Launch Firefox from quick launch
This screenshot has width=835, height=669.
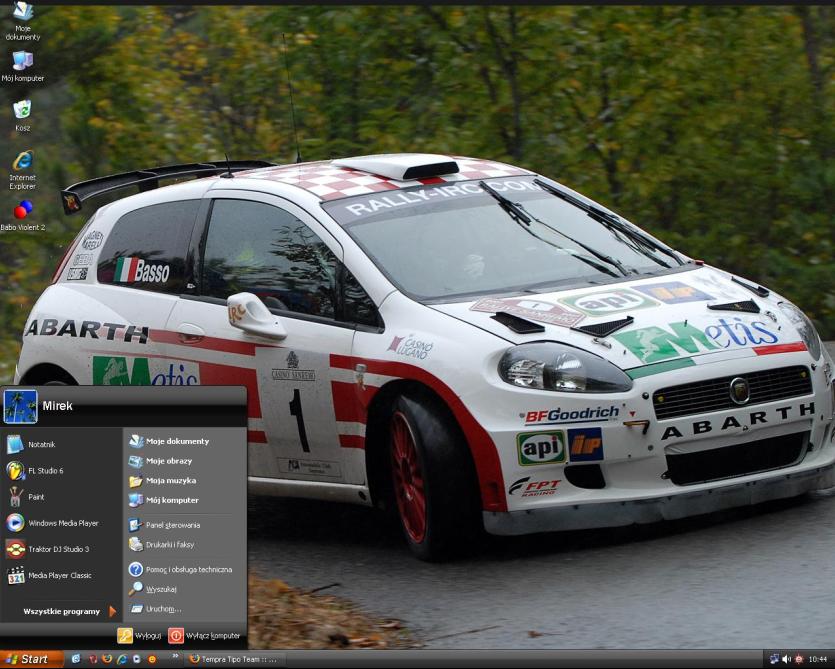coord(107,659)
